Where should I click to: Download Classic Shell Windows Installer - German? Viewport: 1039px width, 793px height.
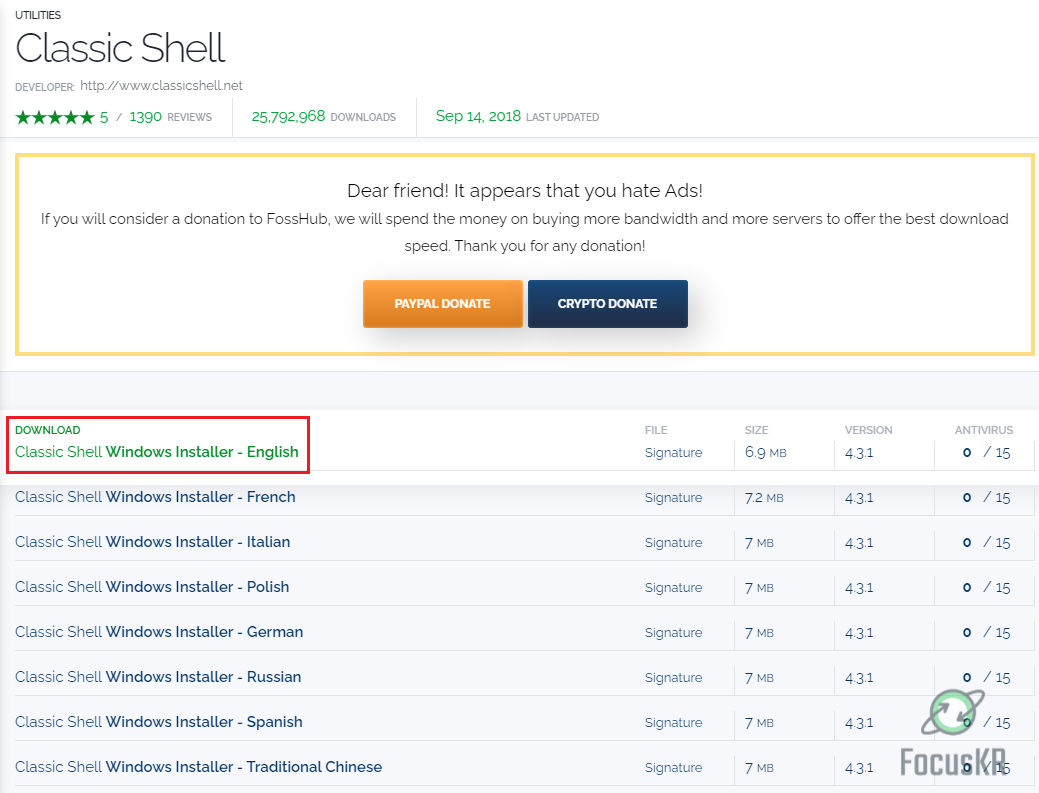pos(159,632)
